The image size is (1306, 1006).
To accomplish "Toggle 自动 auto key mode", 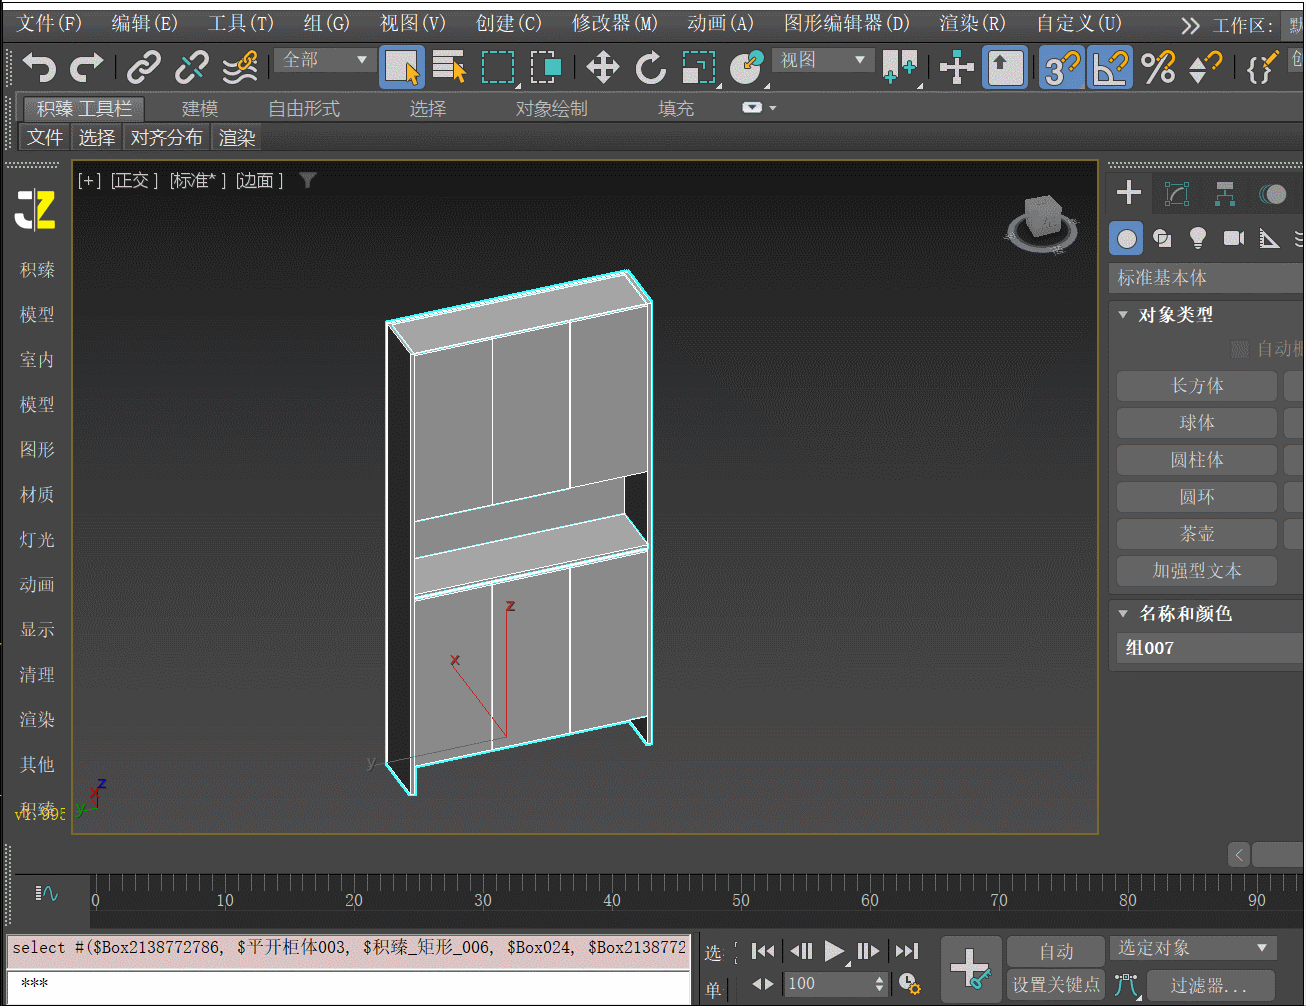I will tap(1056, 952).
